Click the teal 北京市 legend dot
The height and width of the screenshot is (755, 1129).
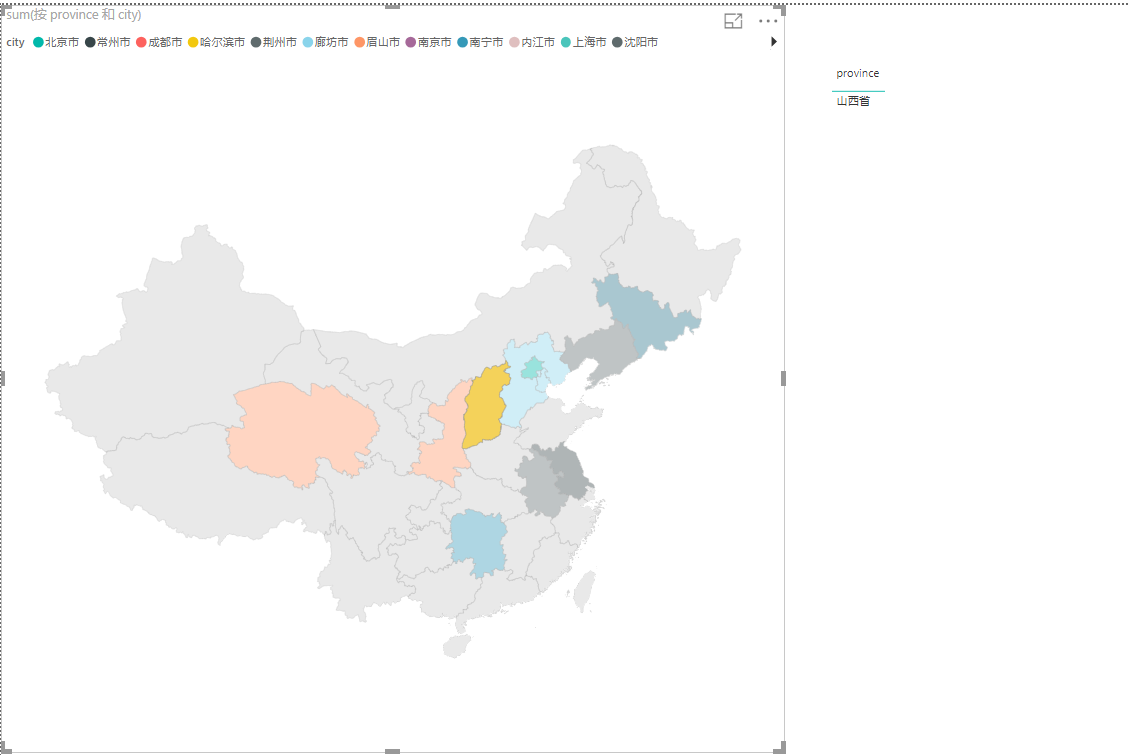[38, 42]
